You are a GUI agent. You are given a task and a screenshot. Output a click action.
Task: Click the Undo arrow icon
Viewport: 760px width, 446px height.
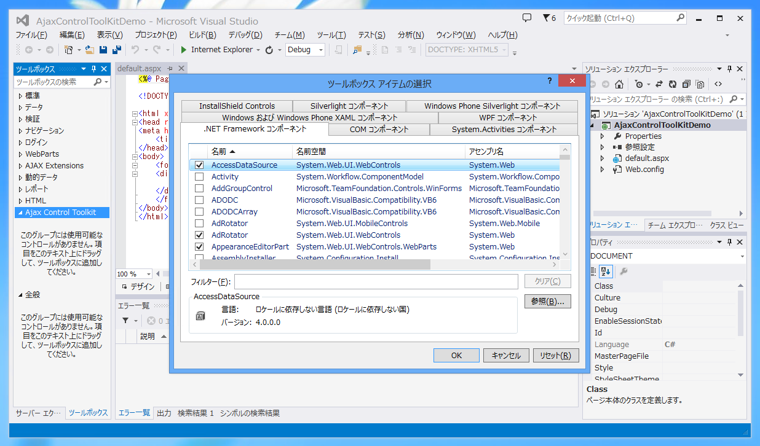pyautogui.click(x=135, y=49)
